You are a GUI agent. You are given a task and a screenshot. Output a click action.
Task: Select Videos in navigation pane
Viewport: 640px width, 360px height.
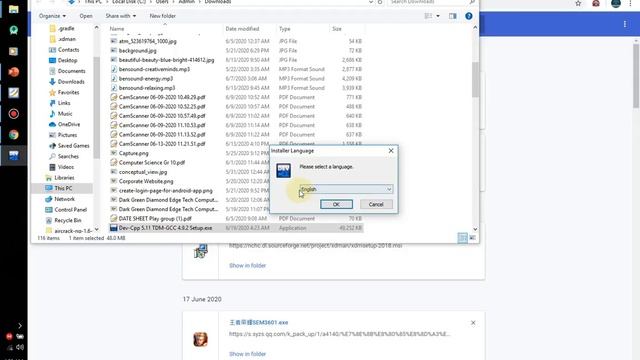click(x=62, y=167)
